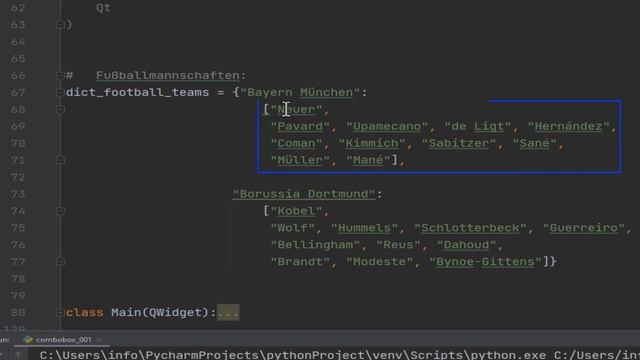This screenshot has height=360, width=640.
Task: Collapse comment fold marker on line 66
Action: tap(60, 76)
